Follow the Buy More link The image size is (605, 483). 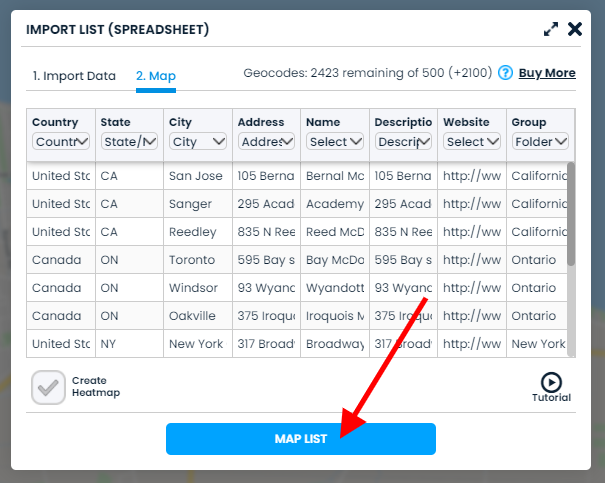pyautogui.click(x=547, y=73)
